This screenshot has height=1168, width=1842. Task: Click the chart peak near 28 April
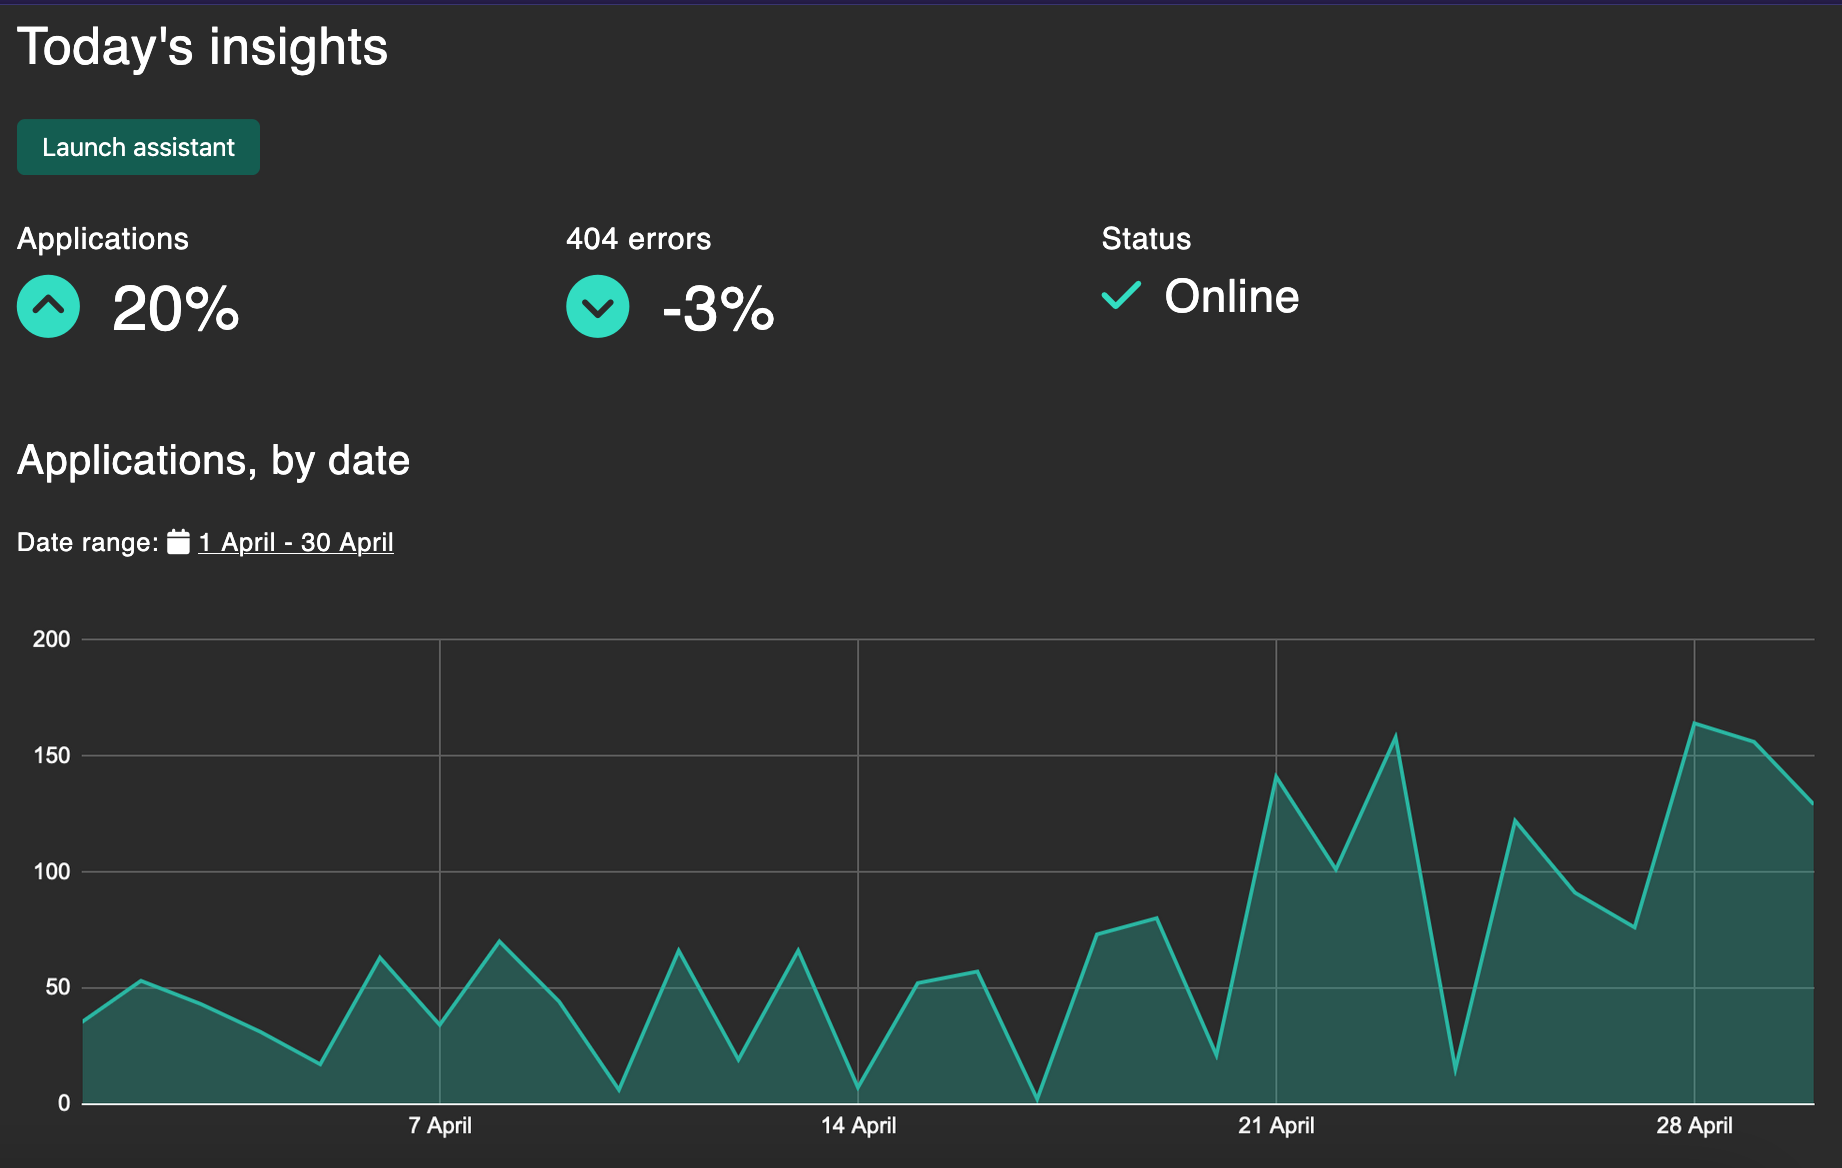pos(1694,722)
